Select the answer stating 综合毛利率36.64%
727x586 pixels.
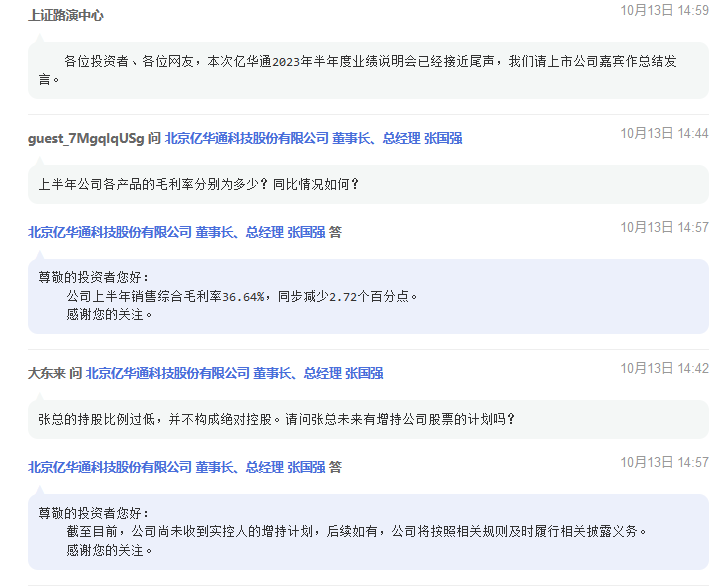pyautogui.click(x=368, y=296)
